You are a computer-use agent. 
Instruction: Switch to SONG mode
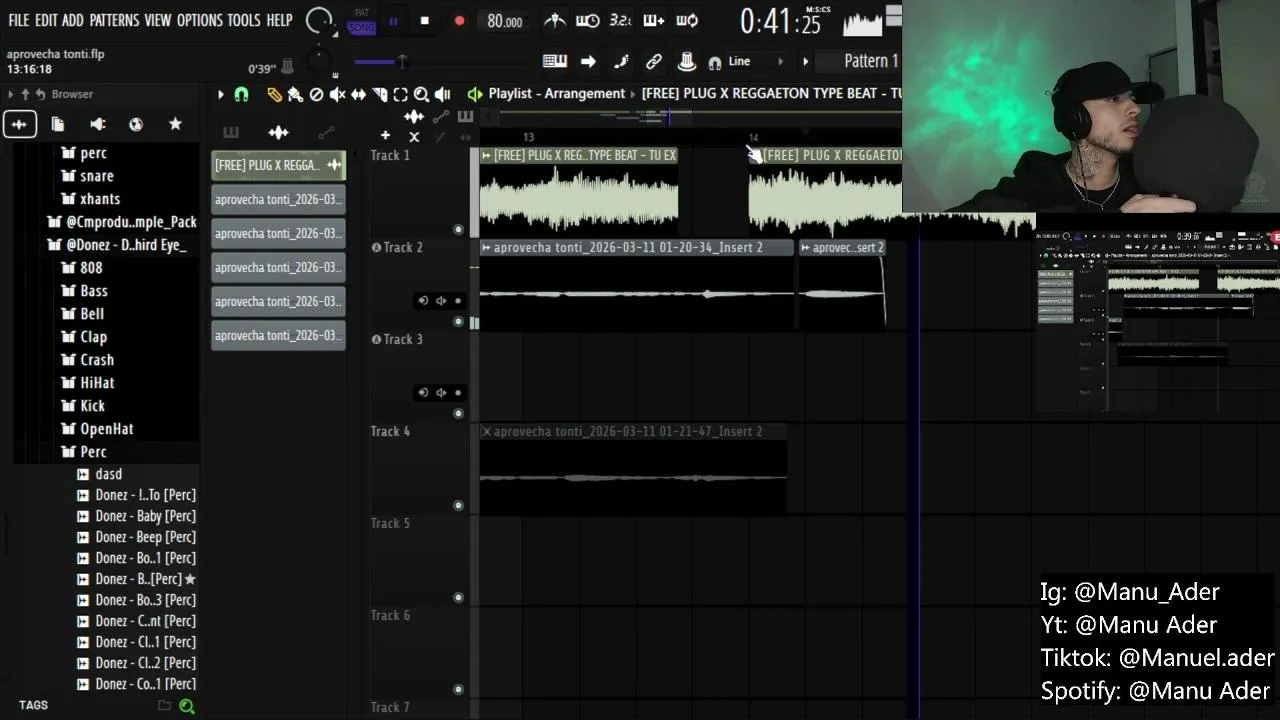(x=362, y=27)
